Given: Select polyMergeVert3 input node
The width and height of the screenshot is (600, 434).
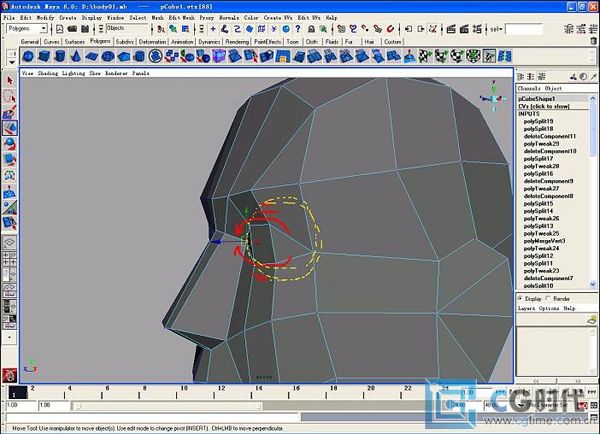Looking at the screenshot, I should (x=545, y=241).
